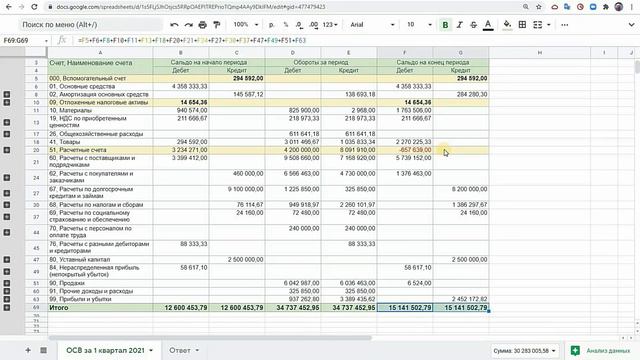Open the font size 10 dropdown
Image resolution: width=640 pixels, height=360 pixels.
click(419, 25)
